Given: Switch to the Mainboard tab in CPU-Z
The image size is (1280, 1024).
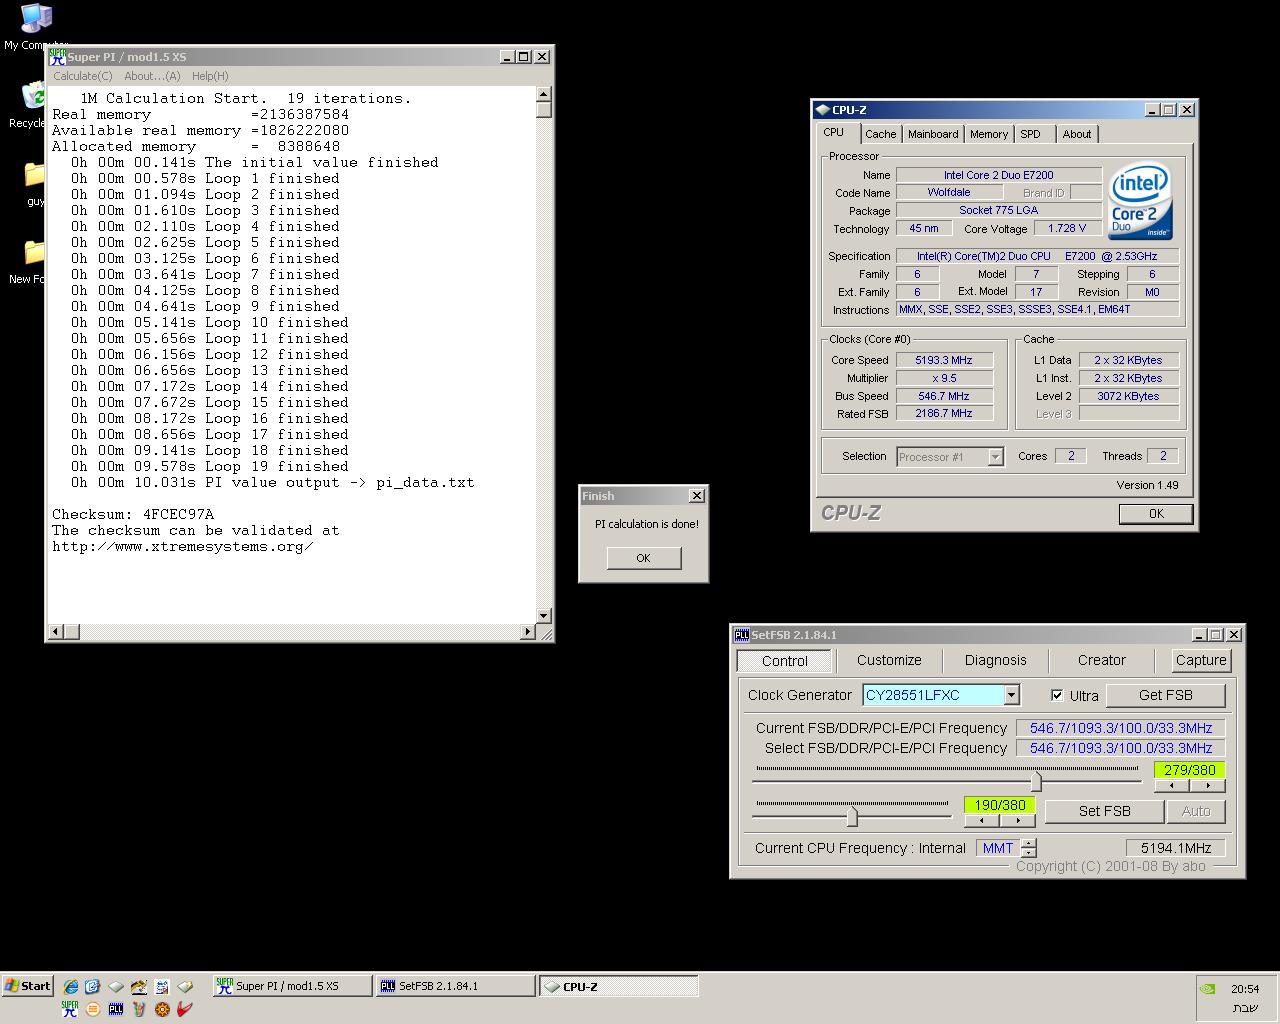Looking at the screenshot, I should (933, 134).
